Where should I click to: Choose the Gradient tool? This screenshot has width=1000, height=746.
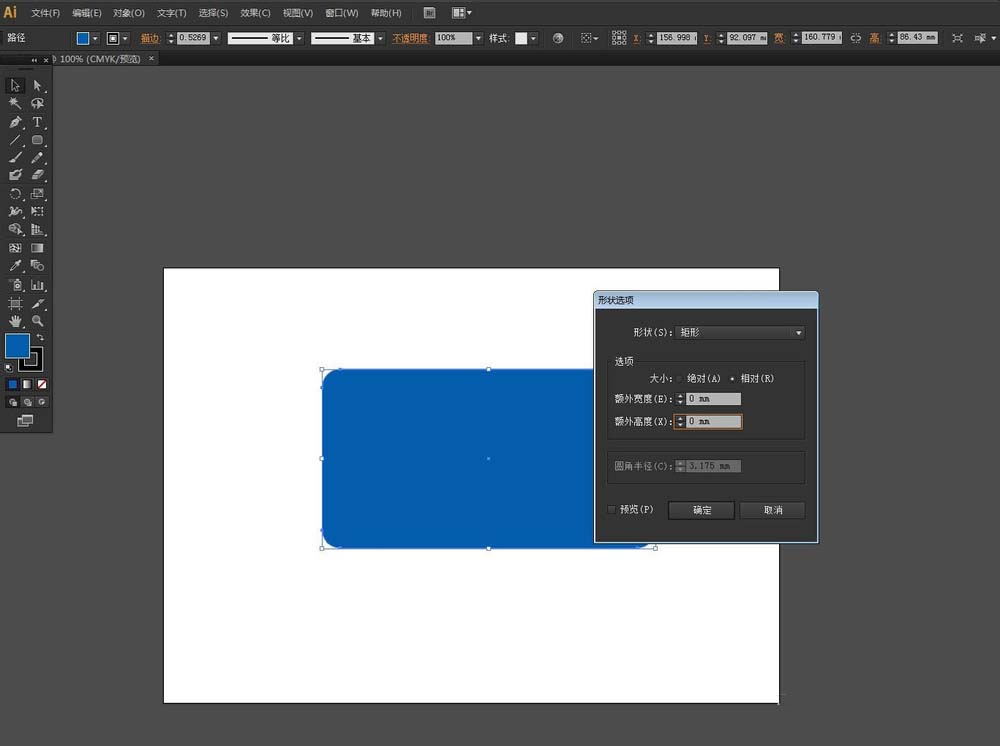37,248
